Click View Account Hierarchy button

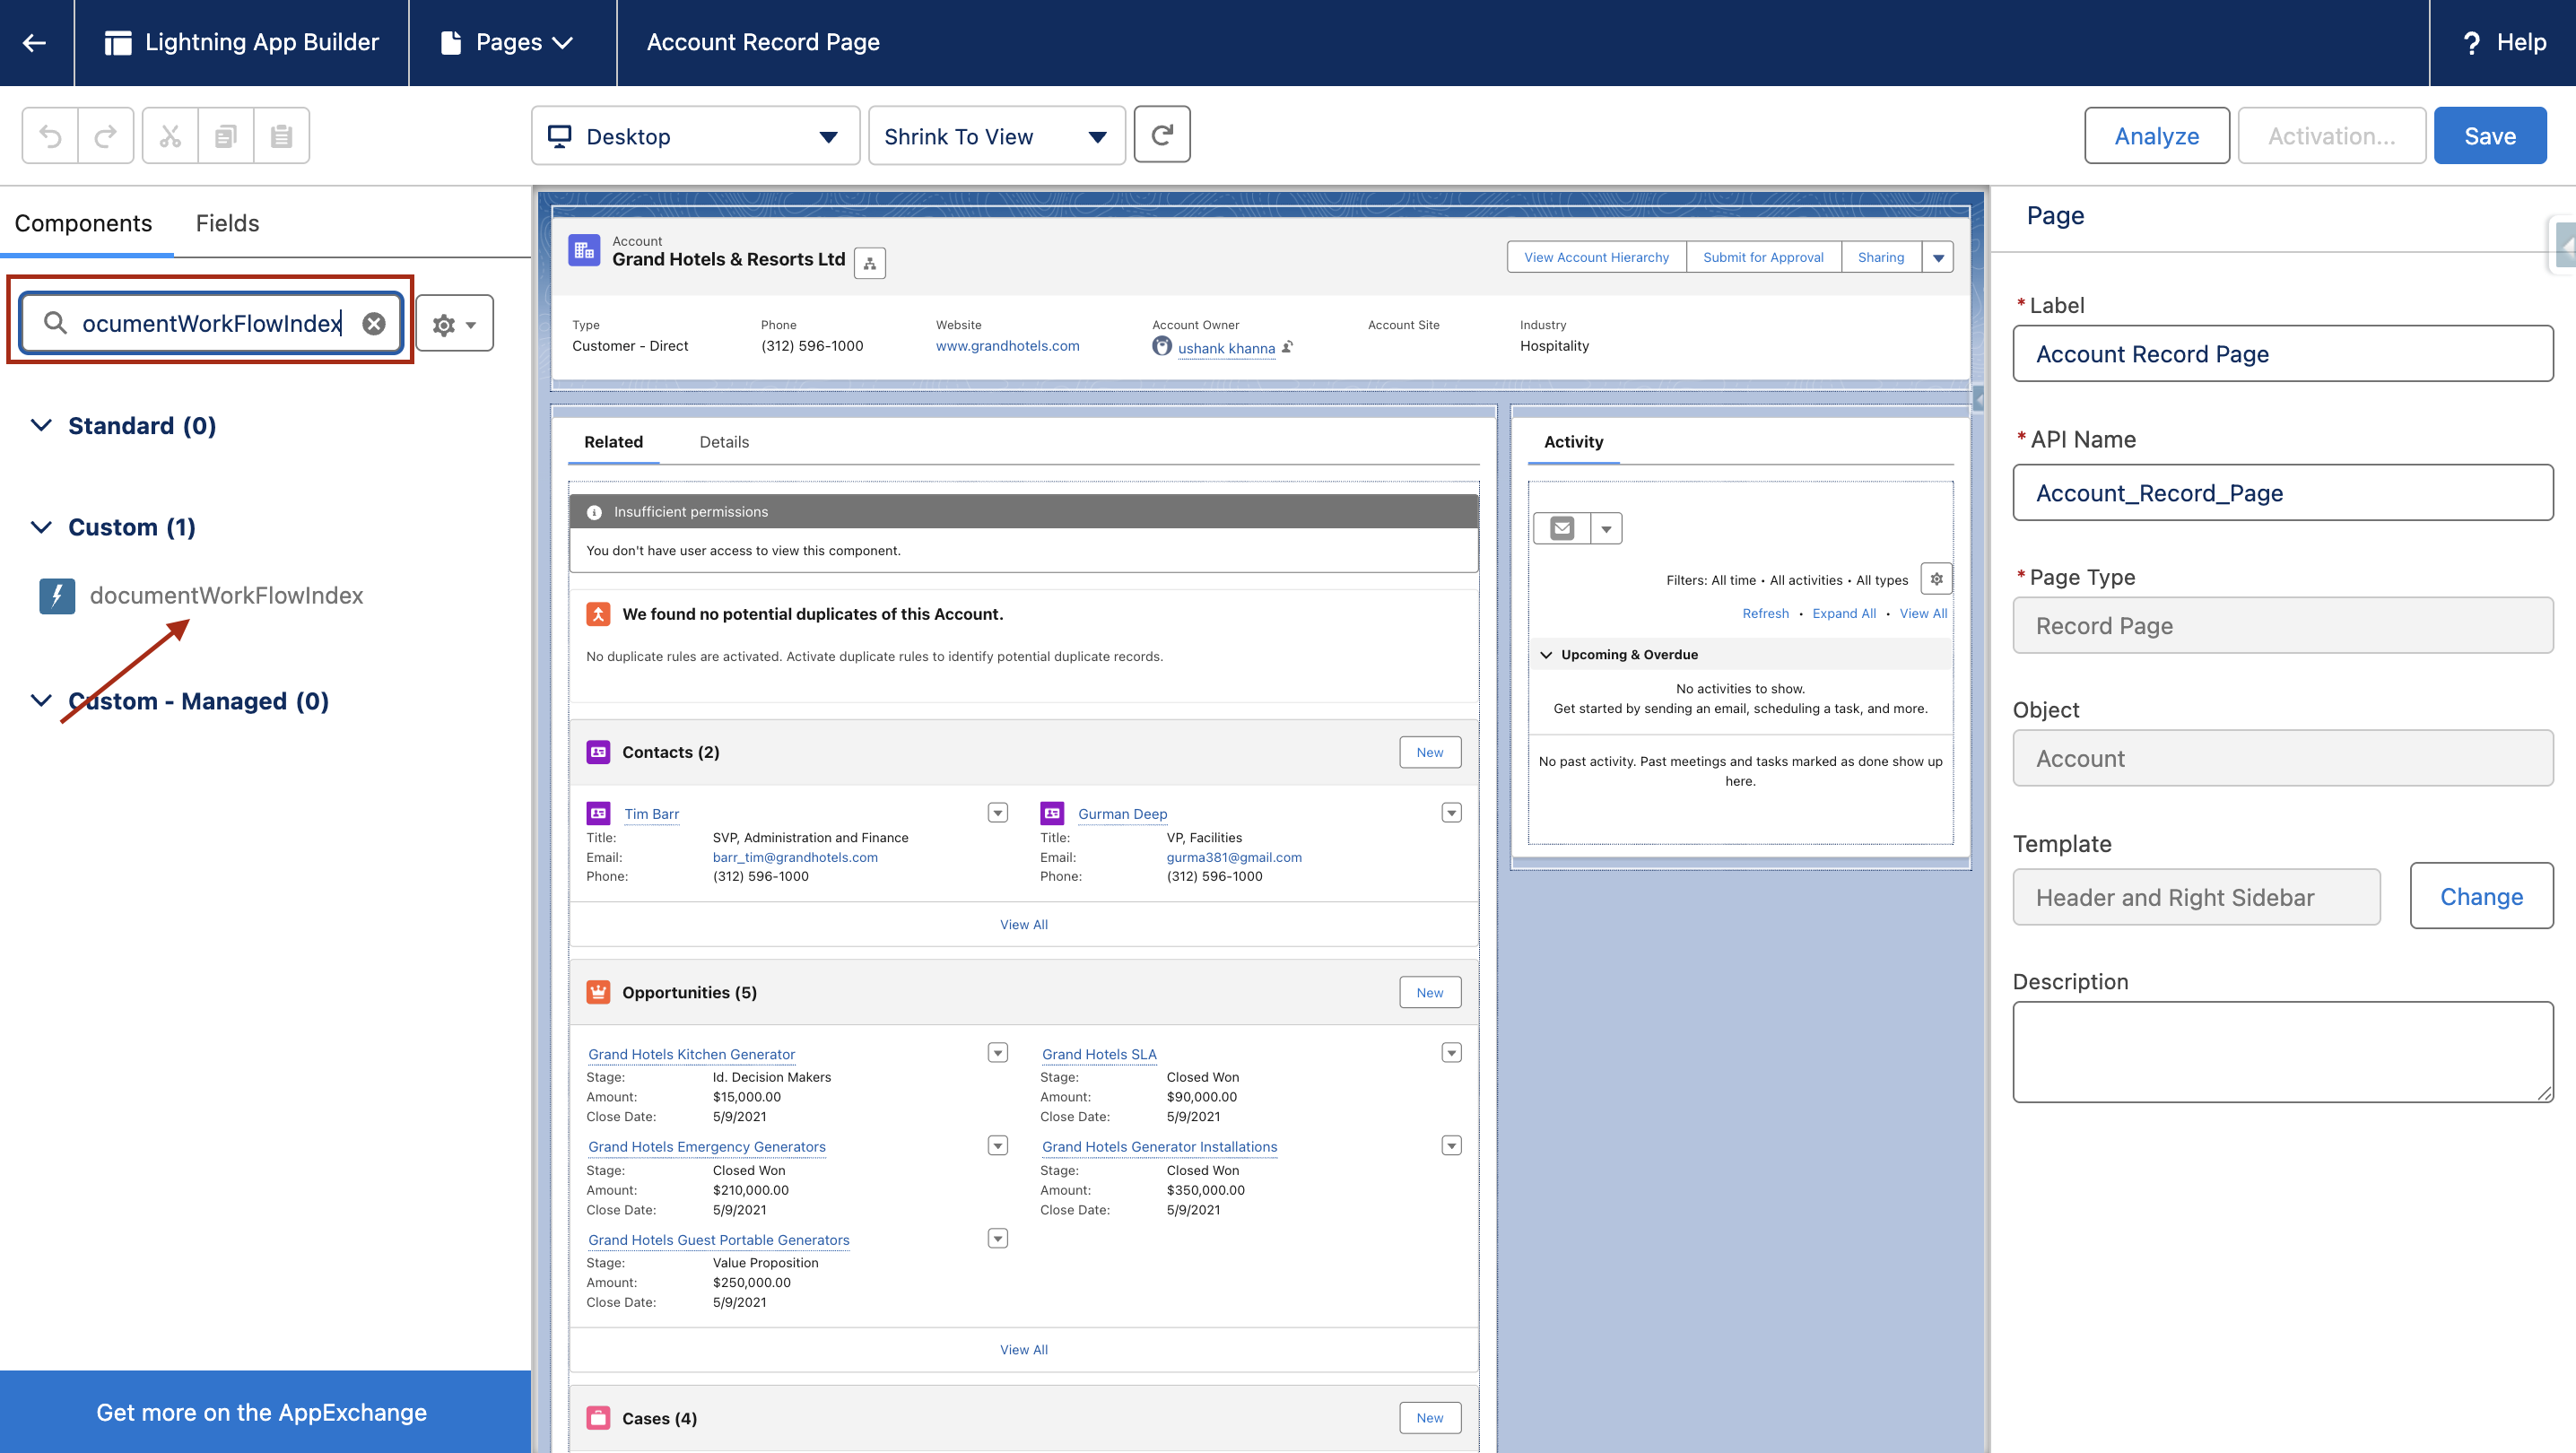pyautogui.click(x=1596, y=257)
